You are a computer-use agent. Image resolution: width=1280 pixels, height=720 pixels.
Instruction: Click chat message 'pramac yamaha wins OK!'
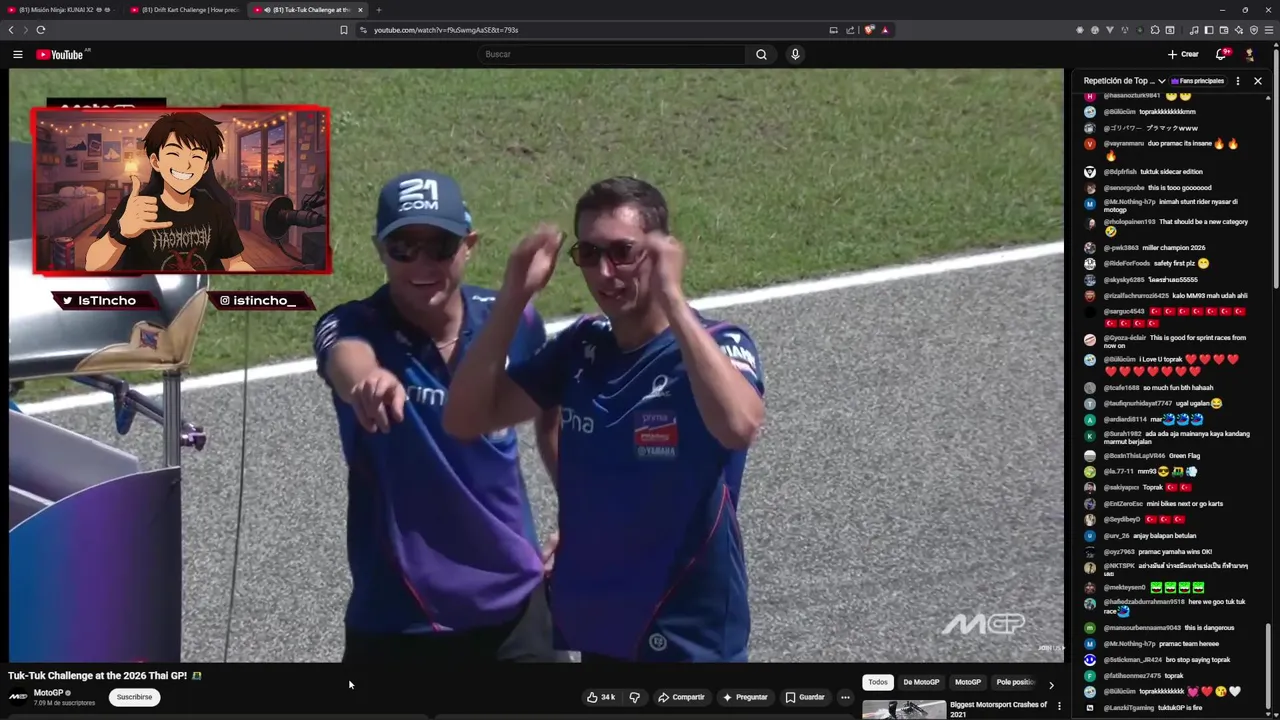1174,552
